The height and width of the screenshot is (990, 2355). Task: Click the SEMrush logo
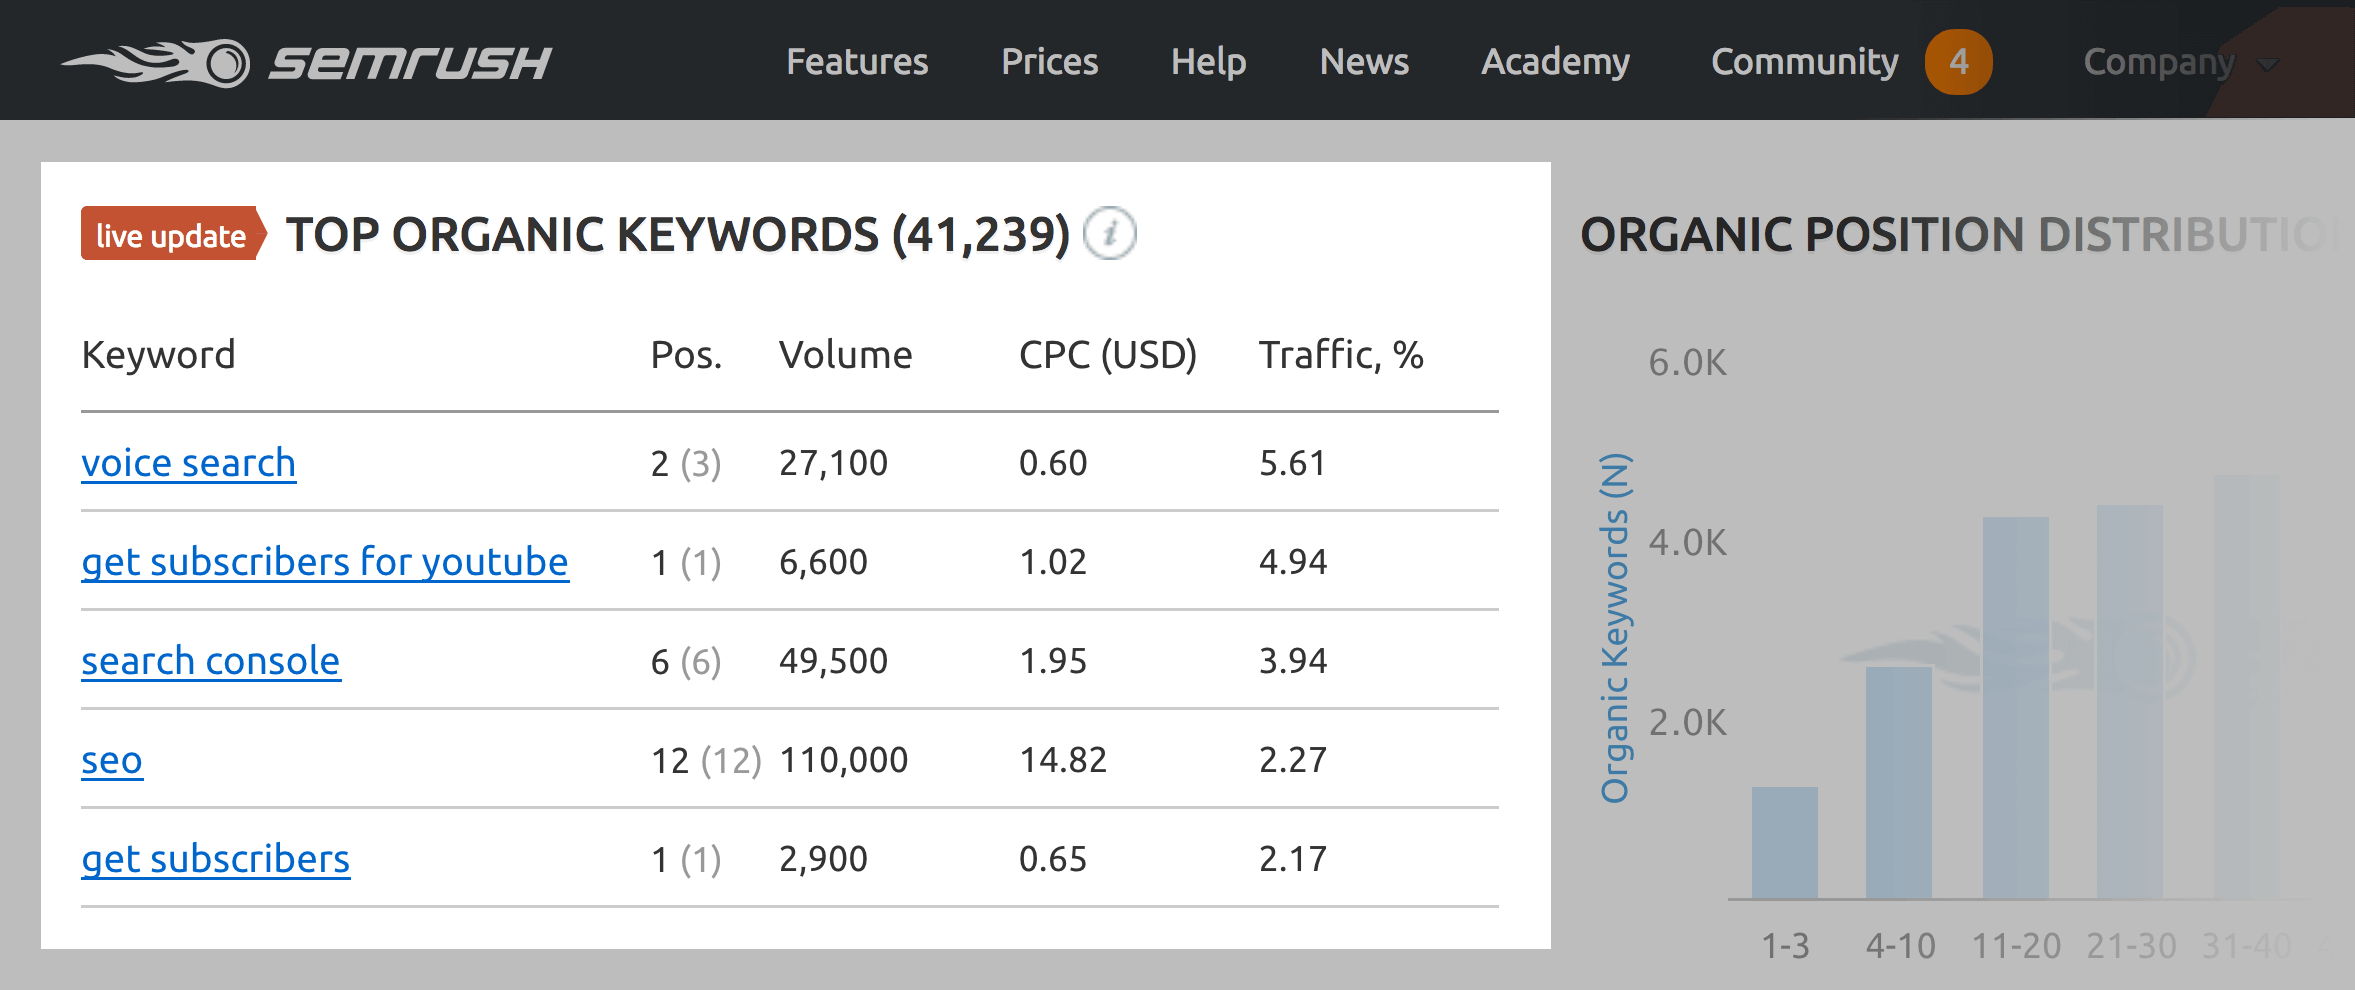[x=305, y=63]
